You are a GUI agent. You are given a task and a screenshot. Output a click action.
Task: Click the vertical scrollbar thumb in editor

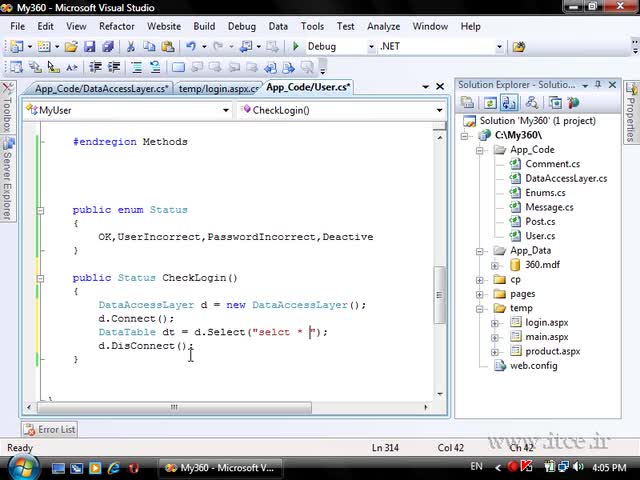pyautogui.click(x=439, y=295)
